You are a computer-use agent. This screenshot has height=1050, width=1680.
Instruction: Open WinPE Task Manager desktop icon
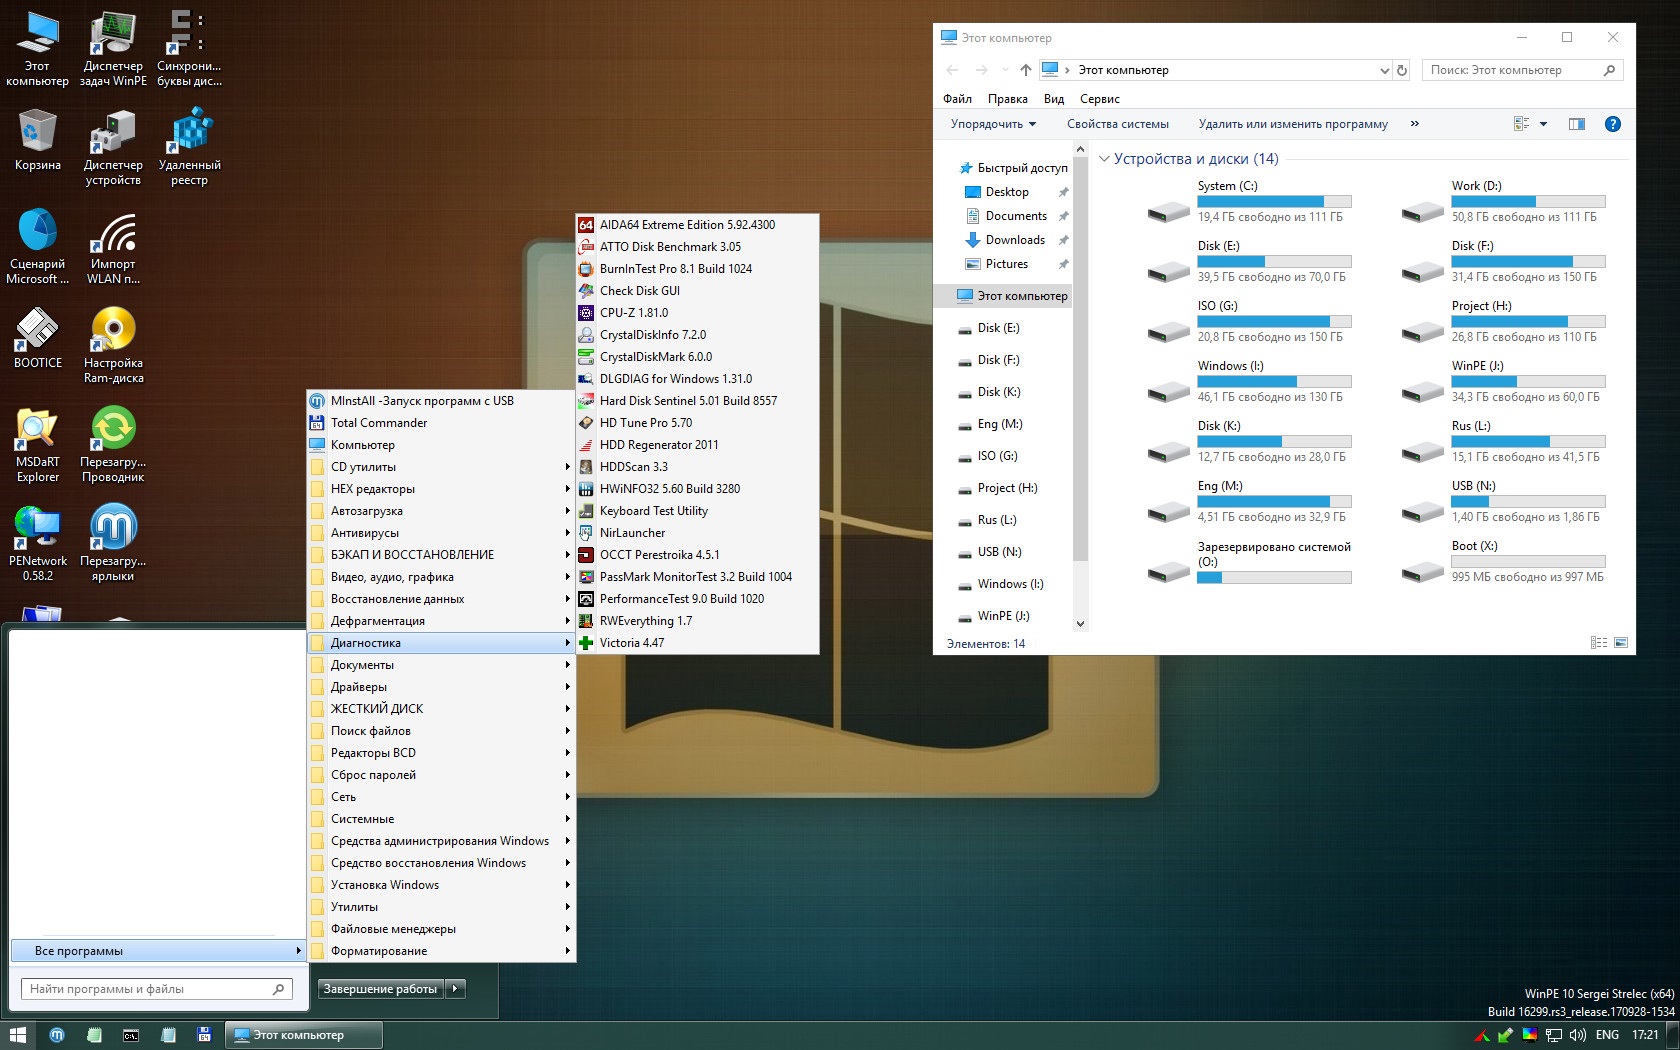[113, 41]
